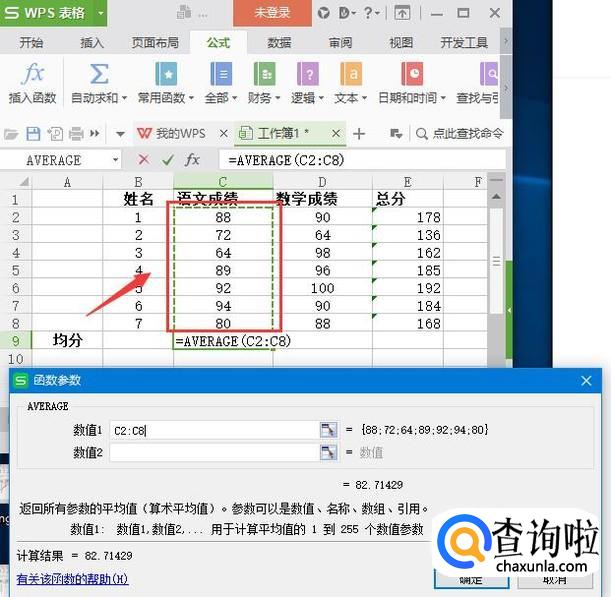Click the tab list icon beside new tab
611x597 pixels.
click(x=396, y=134)
